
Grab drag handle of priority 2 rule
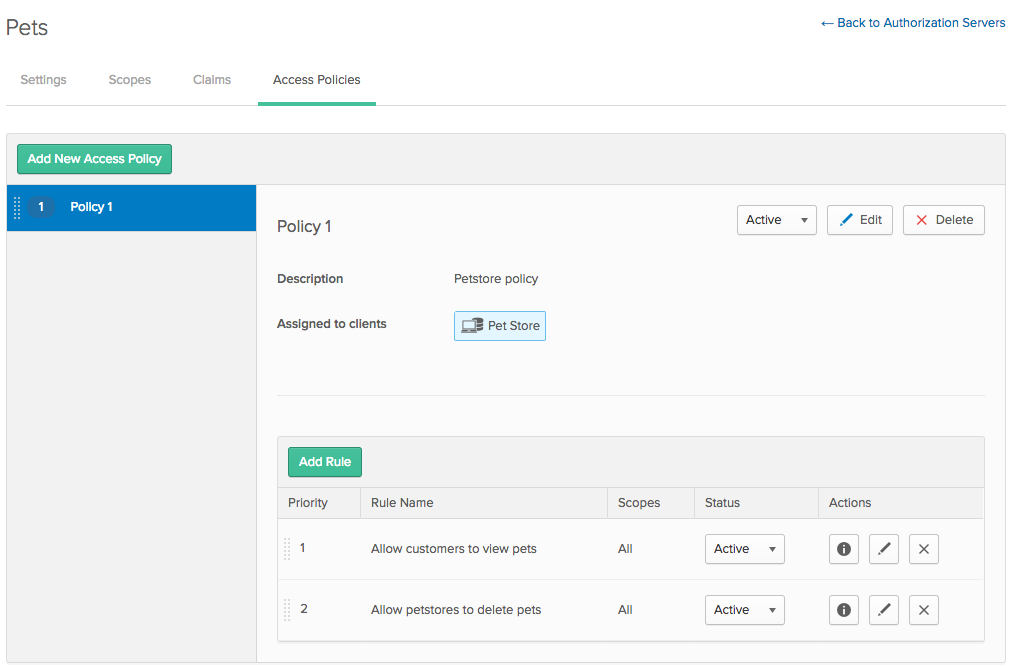[287, 610]
